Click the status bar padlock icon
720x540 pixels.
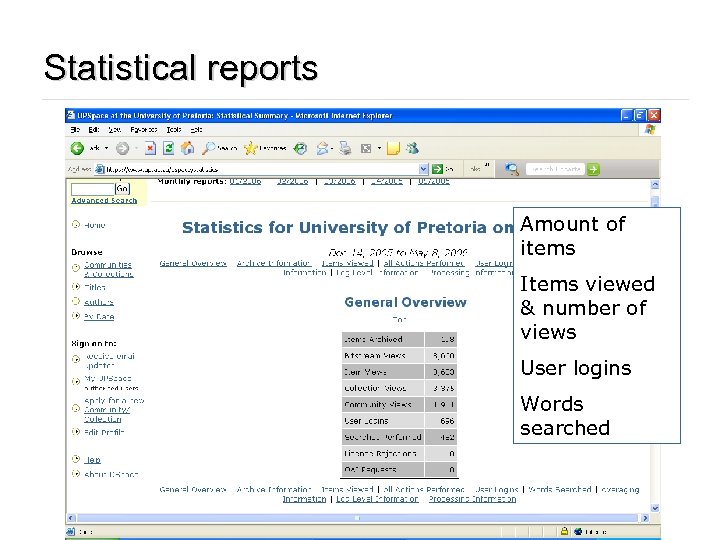pos(564,531)
